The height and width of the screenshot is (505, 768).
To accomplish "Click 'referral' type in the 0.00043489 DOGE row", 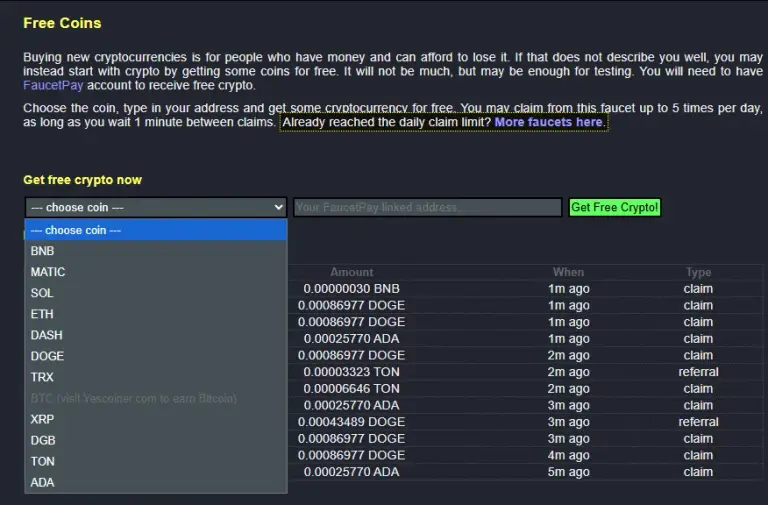I will coord(698,422).
